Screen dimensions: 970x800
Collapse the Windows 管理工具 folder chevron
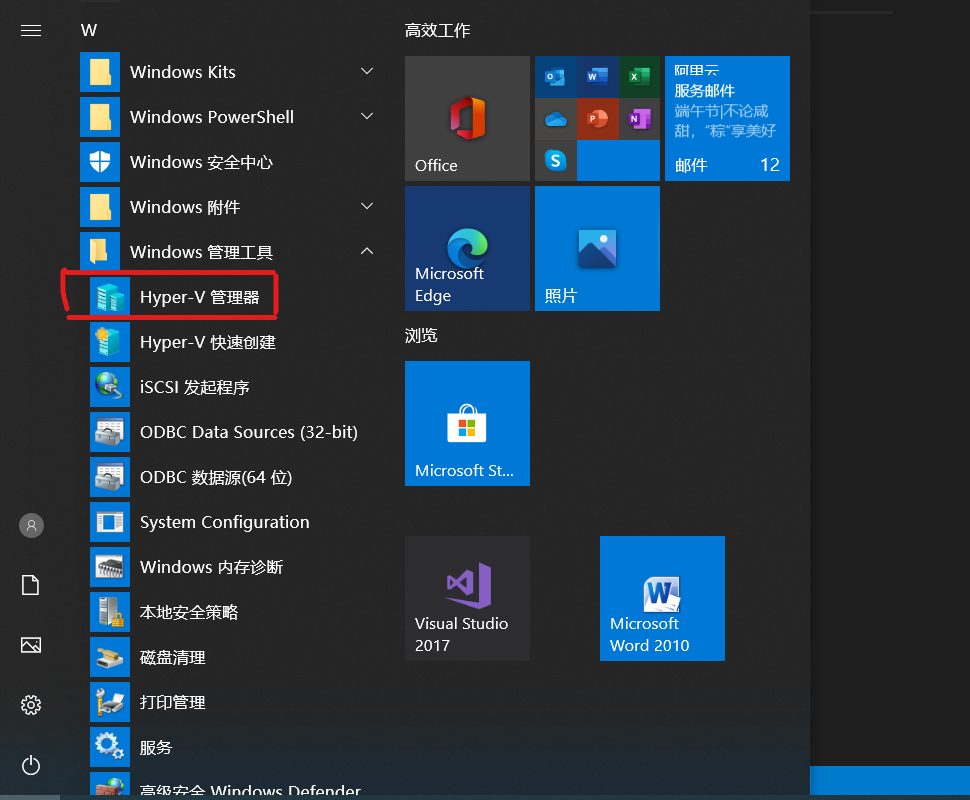coord(367,251)
